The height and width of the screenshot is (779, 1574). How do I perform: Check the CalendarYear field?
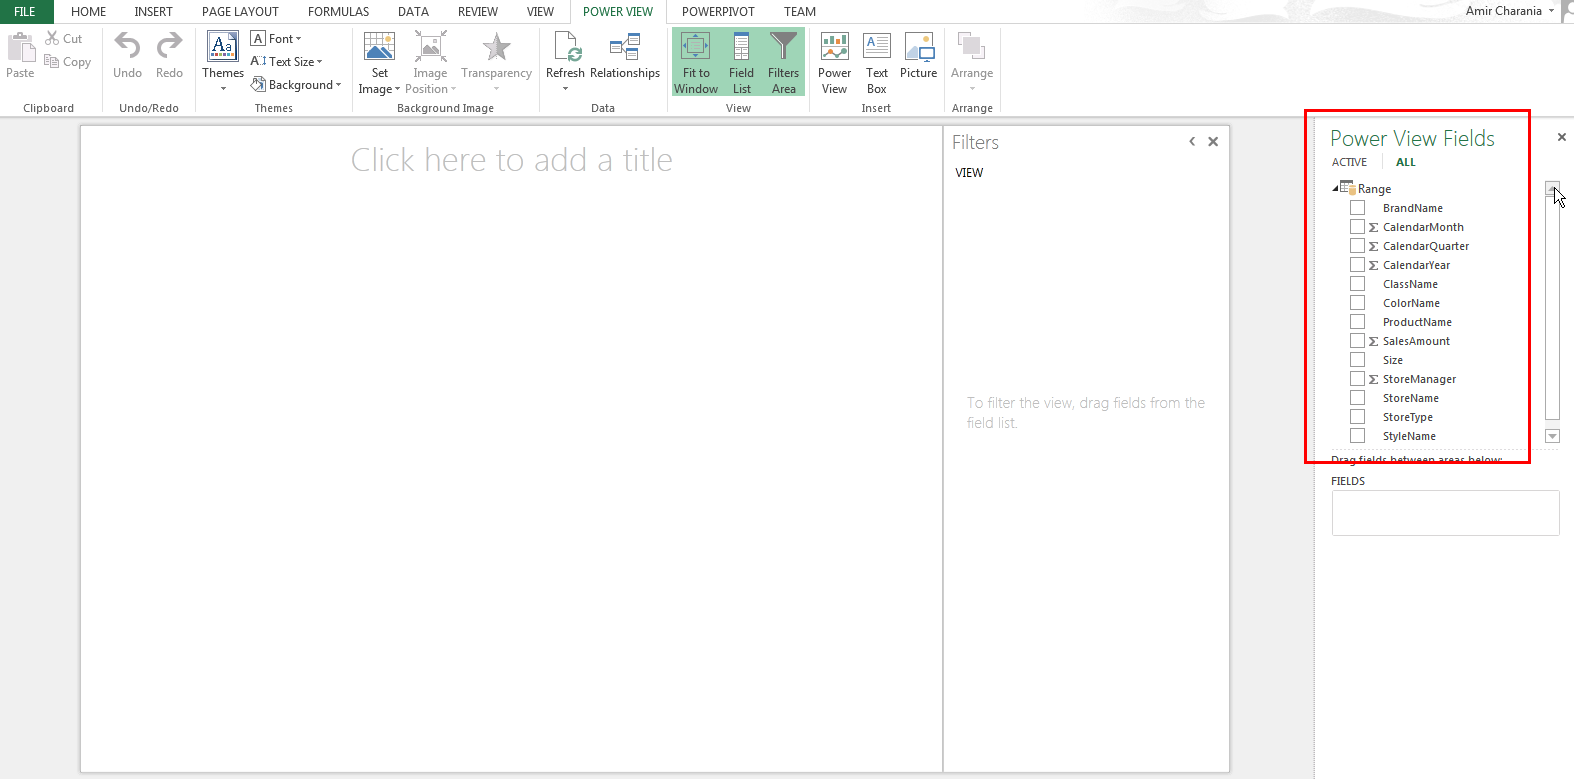pyautogui.click(x=1357, y=265)
